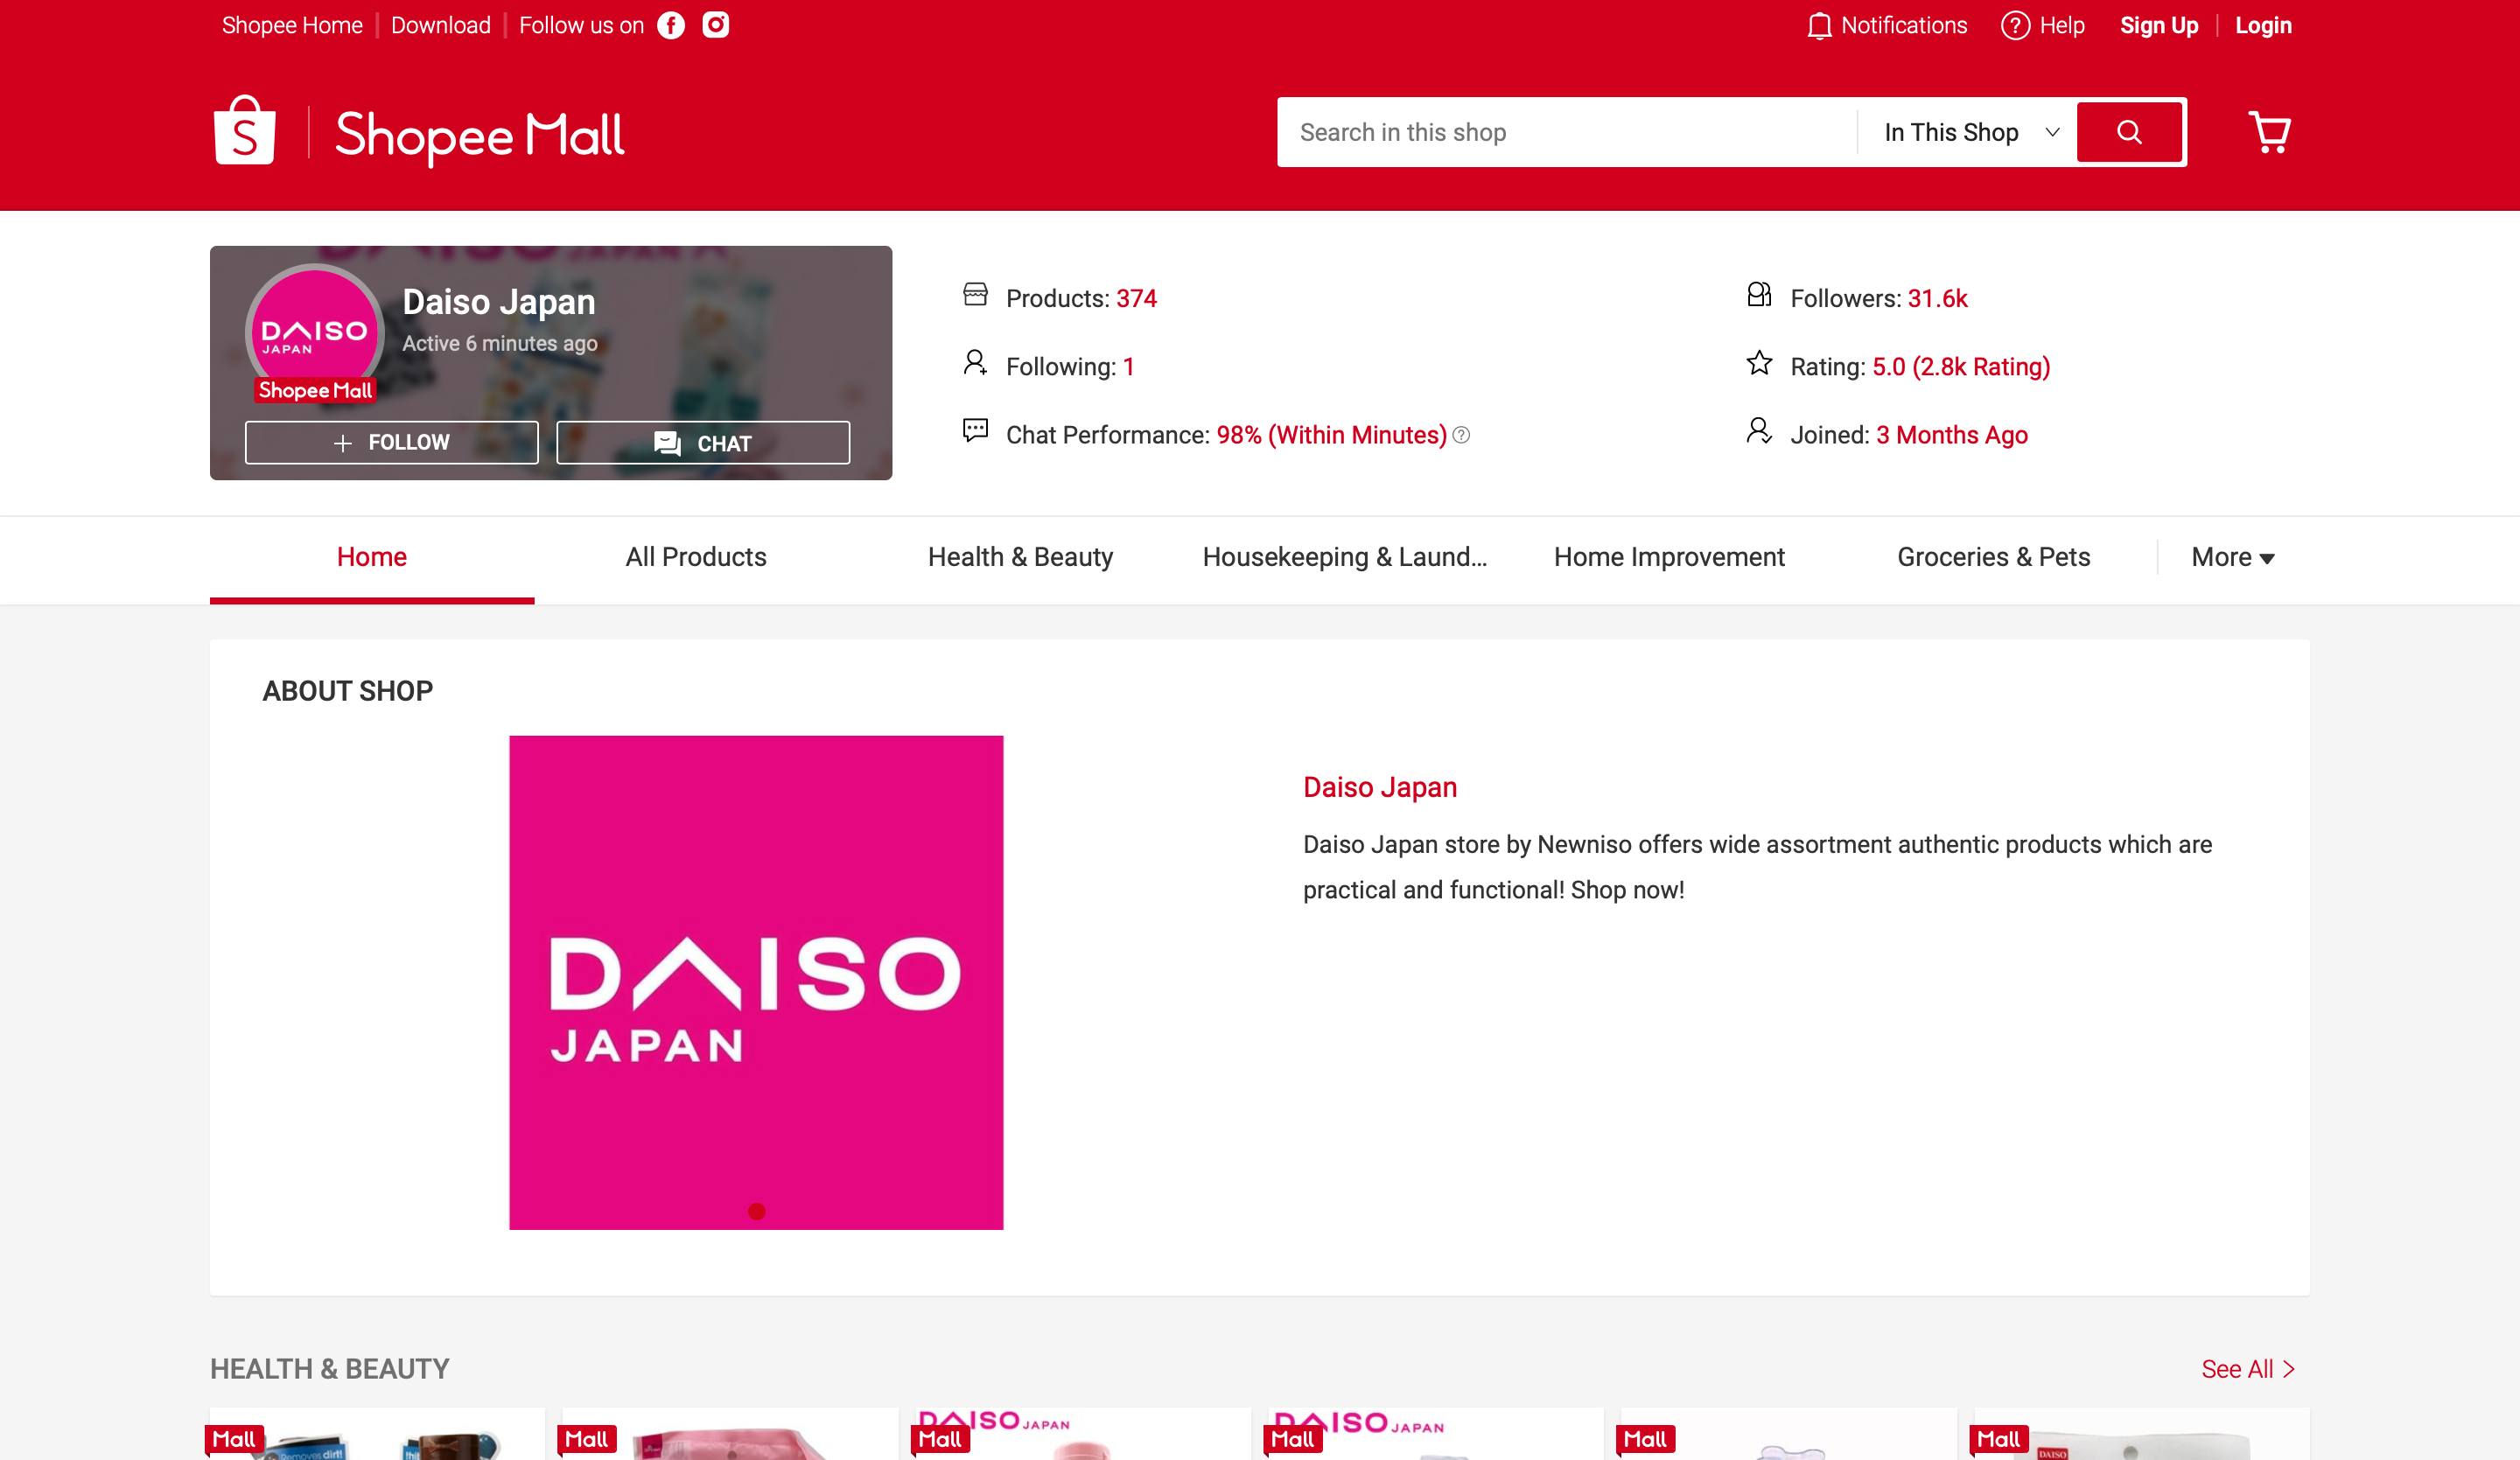This screenshot has width=2520, height=1460.
Task: Expand the More categories menu
Action: coord(2232,557)
